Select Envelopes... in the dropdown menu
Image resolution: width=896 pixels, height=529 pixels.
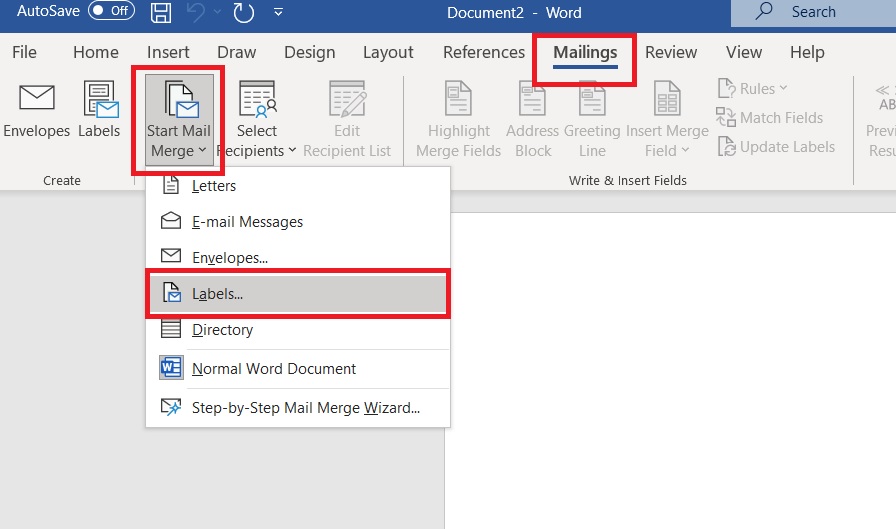298,257
